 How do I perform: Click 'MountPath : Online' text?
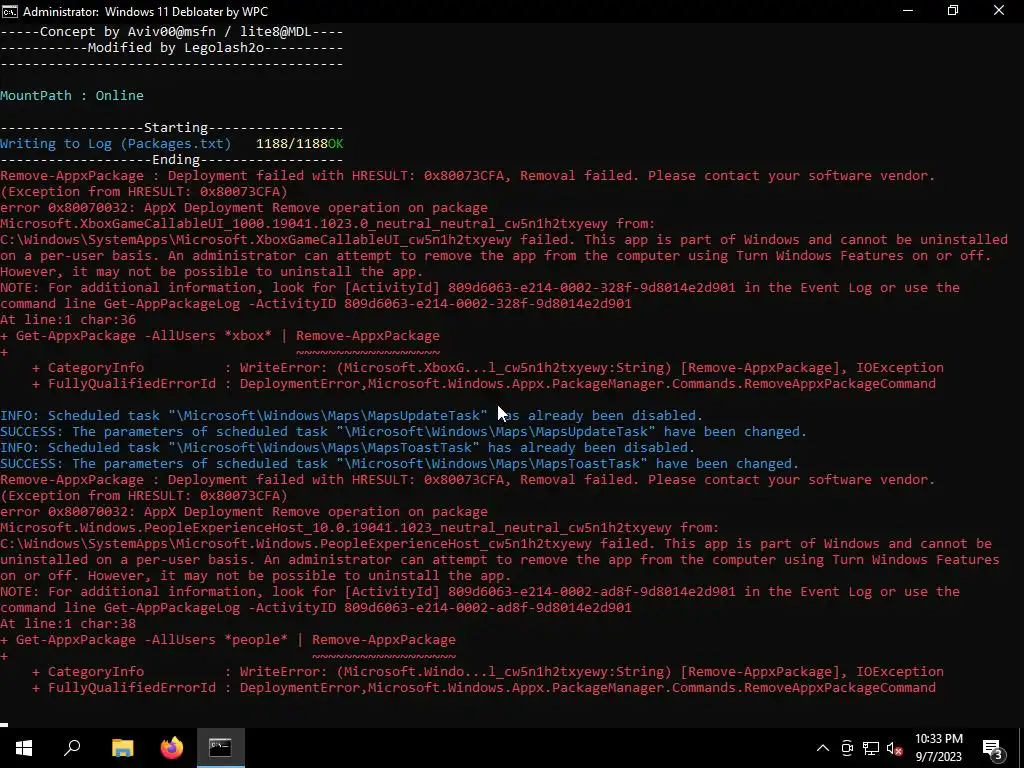72,95
